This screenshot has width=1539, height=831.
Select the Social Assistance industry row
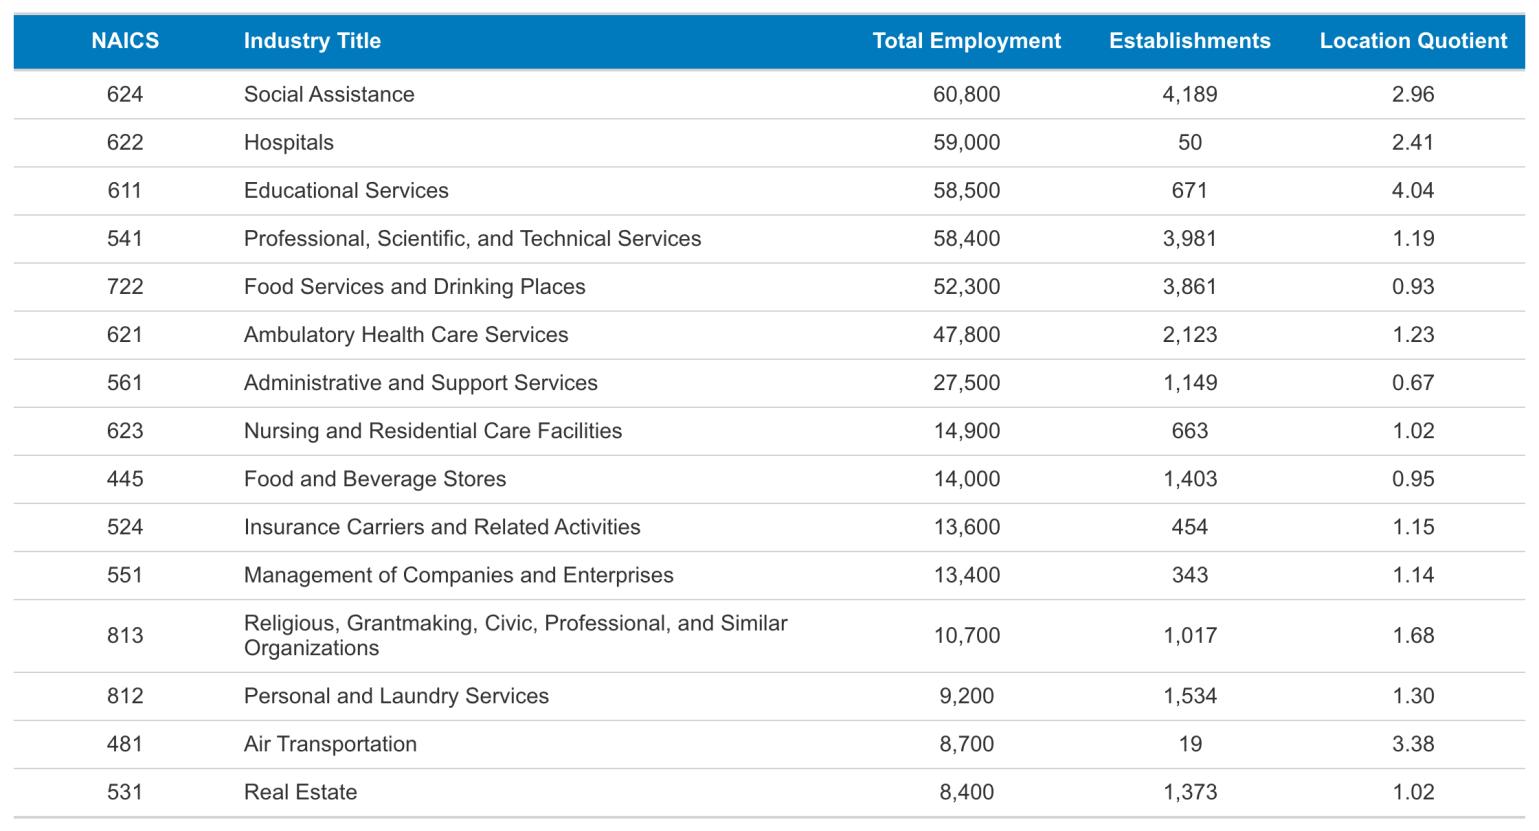(329, 94)
